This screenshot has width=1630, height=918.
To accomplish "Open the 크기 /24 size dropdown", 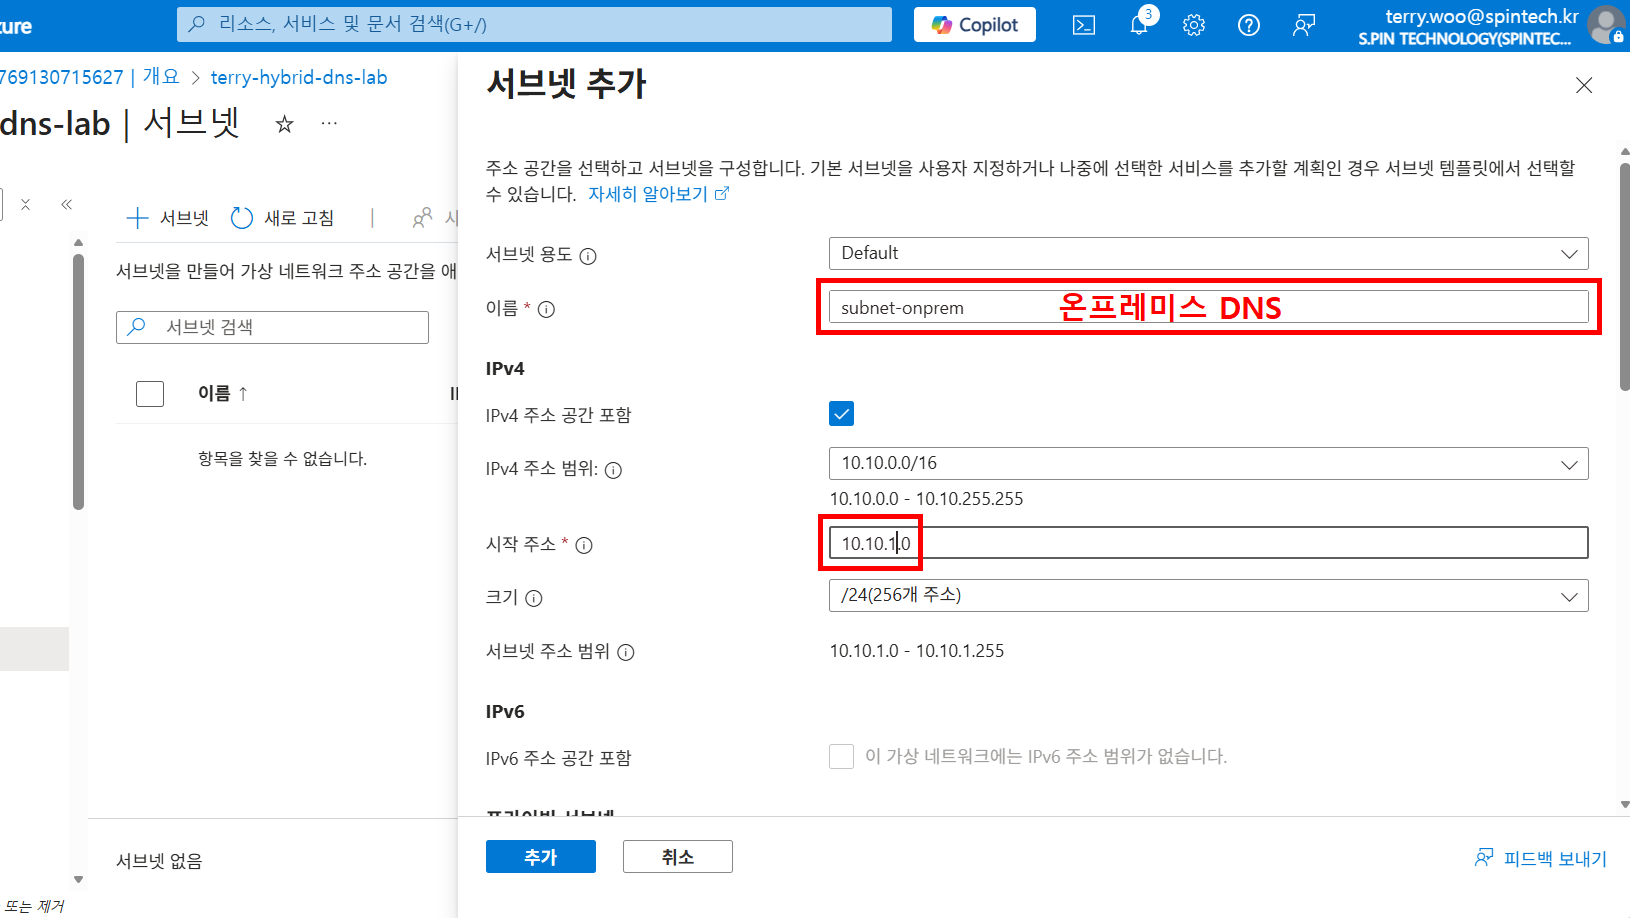I will tap(1208, 595).
